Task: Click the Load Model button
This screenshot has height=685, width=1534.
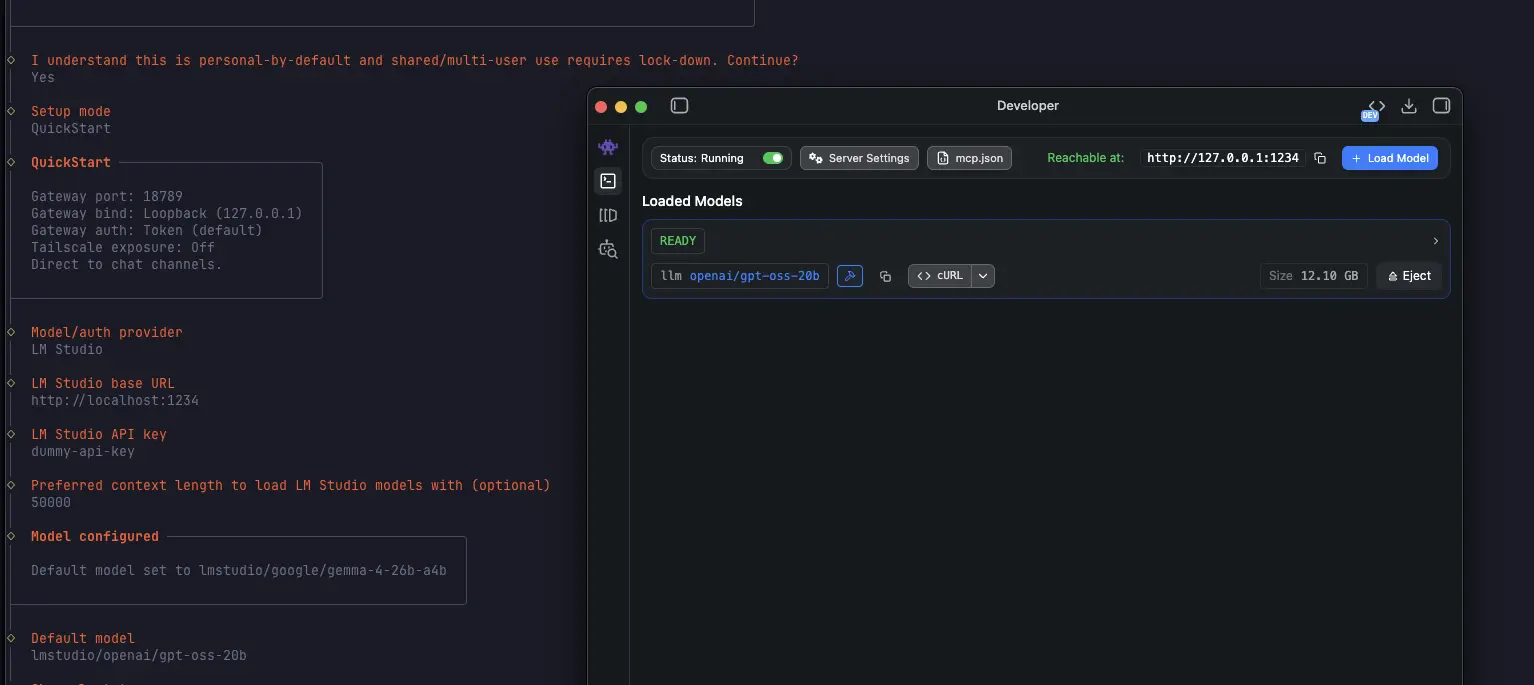Action: (x=1389, y=158)
